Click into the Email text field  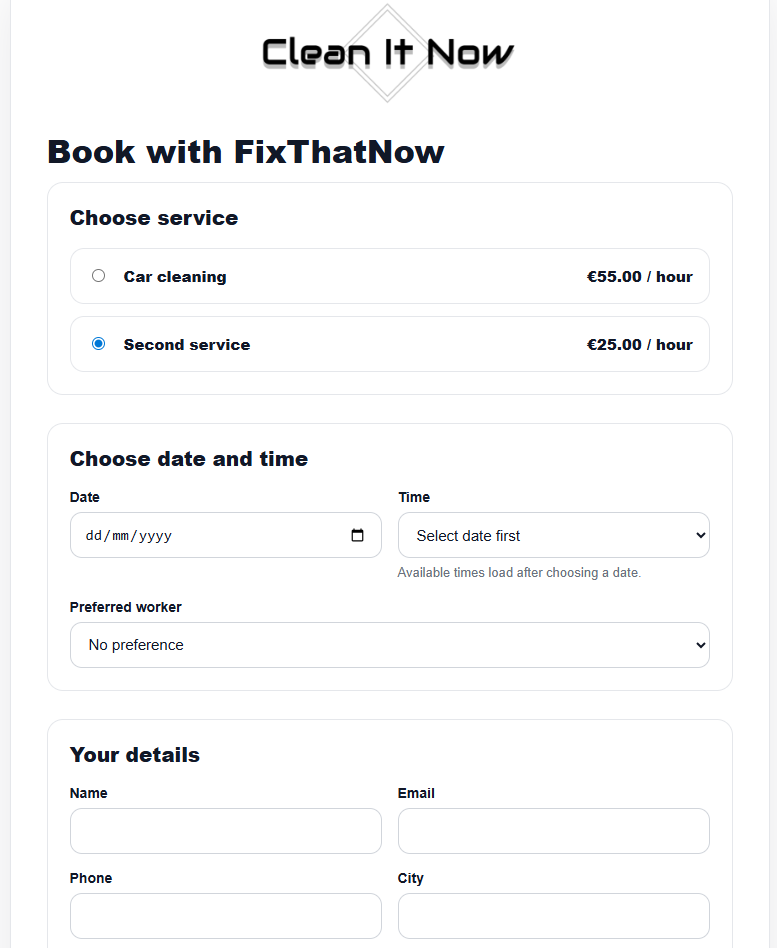pyautogui.click(x=554, y=831)
